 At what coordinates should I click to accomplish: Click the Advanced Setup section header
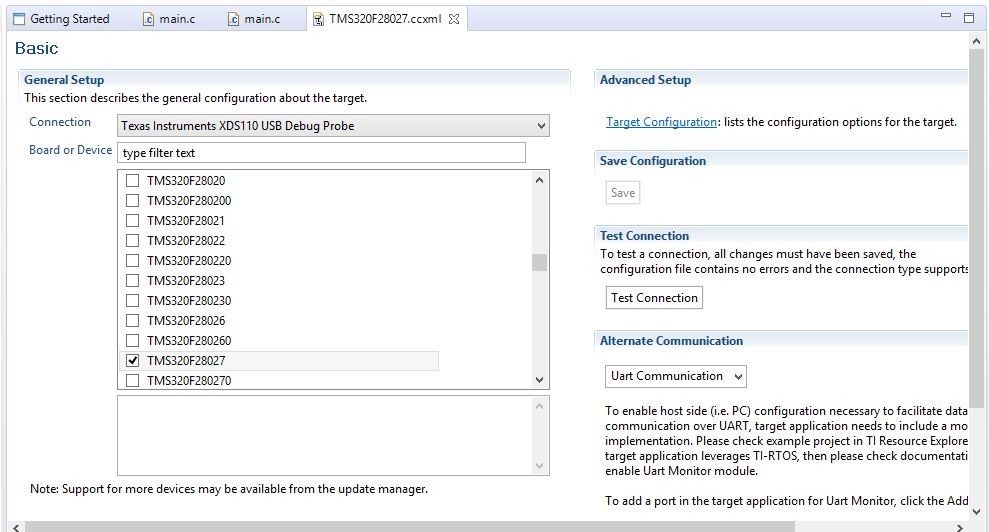click(x=645, y=80)
